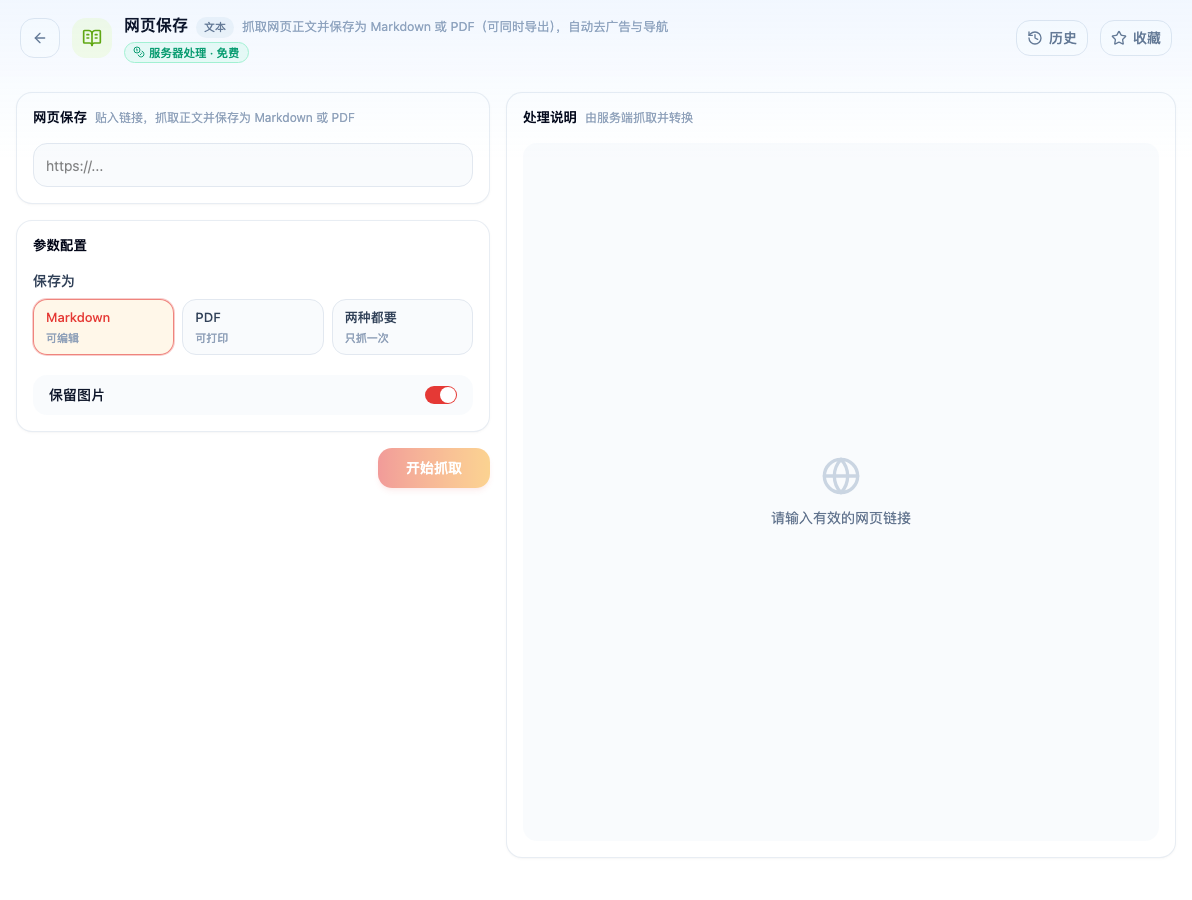Click the 文本 category tag
The image size is (1192, 900).
214,27
